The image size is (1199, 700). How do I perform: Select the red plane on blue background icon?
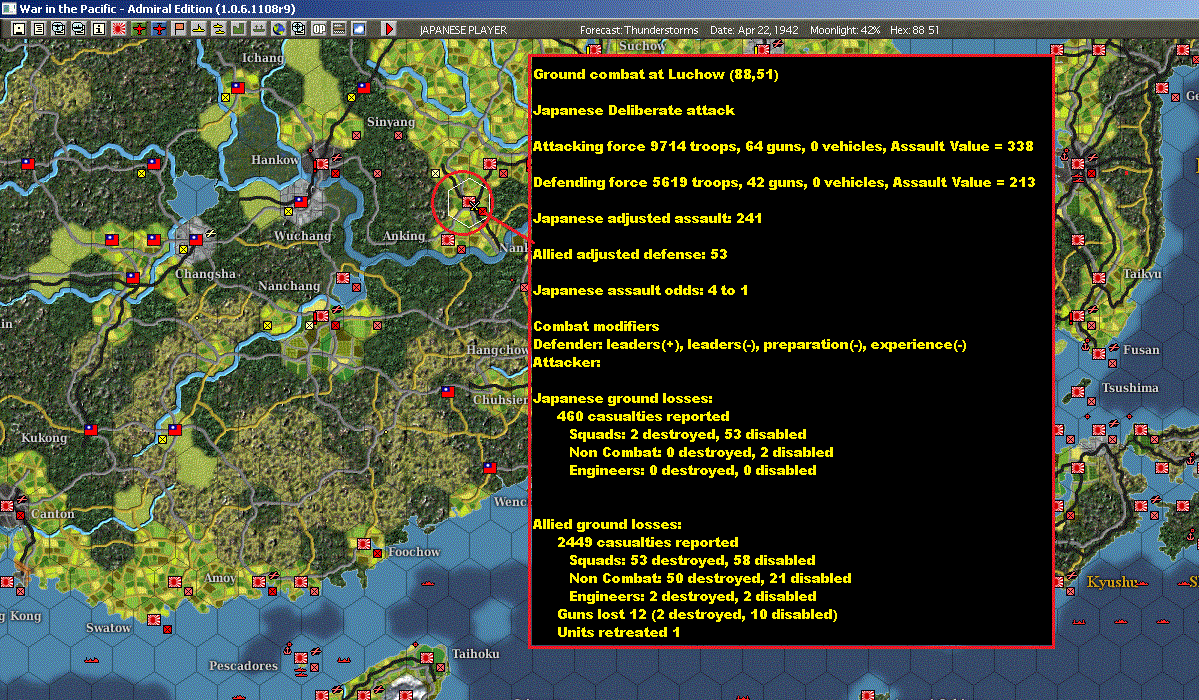tap(159, 29)
